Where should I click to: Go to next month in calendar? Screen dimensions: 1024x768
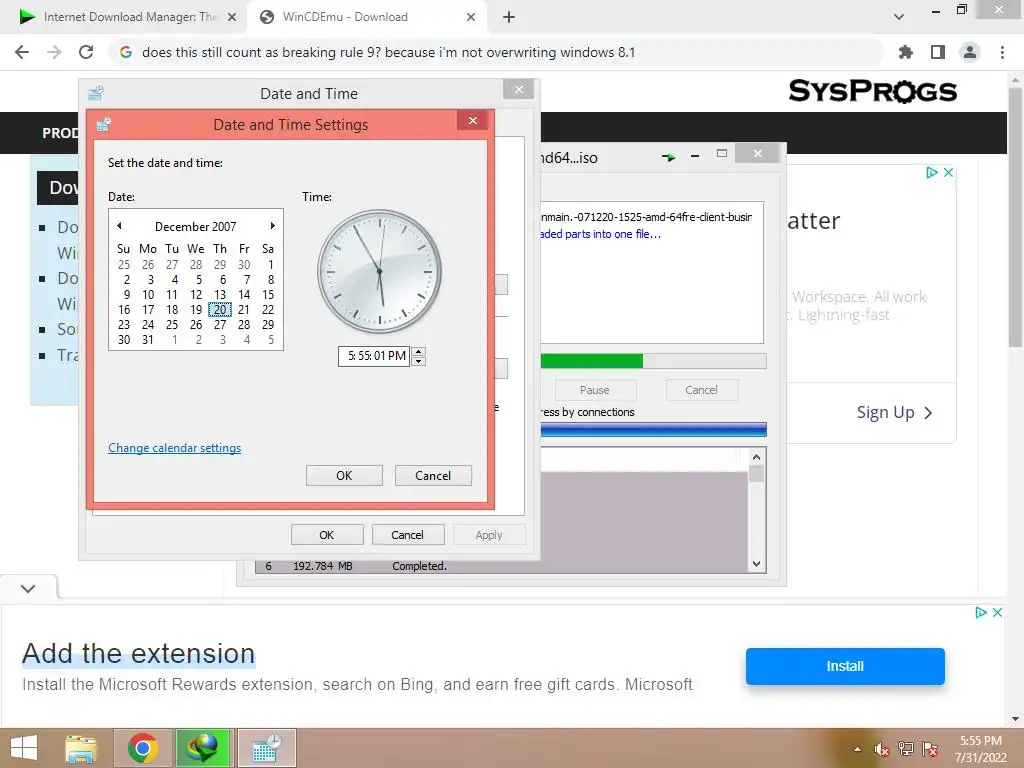273,226
